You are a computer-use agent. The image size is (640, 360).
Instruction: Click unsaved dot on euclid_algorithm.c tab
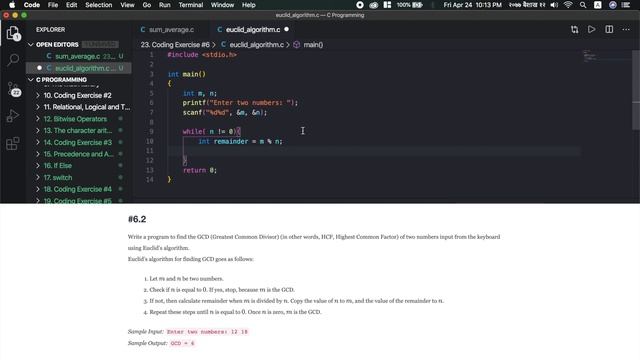287,29
